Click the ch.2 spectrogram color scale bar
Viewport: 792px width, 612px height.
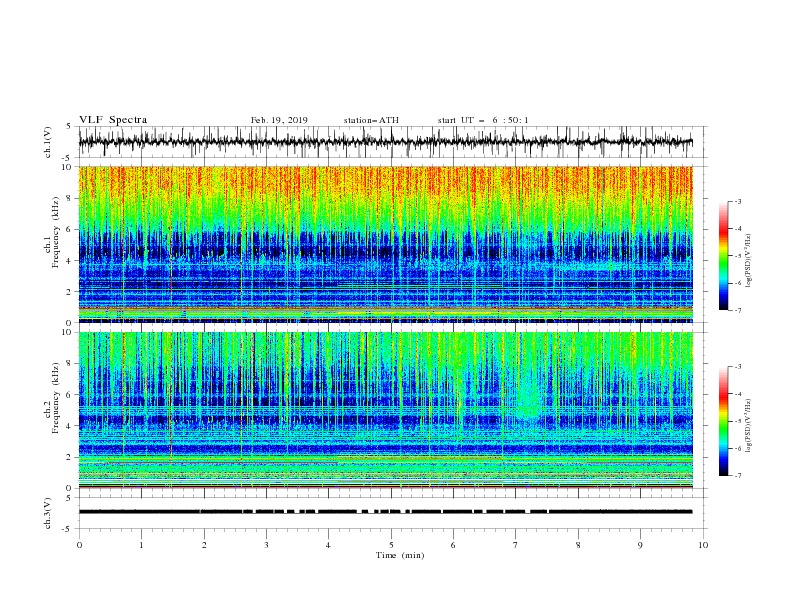[723, 421]
